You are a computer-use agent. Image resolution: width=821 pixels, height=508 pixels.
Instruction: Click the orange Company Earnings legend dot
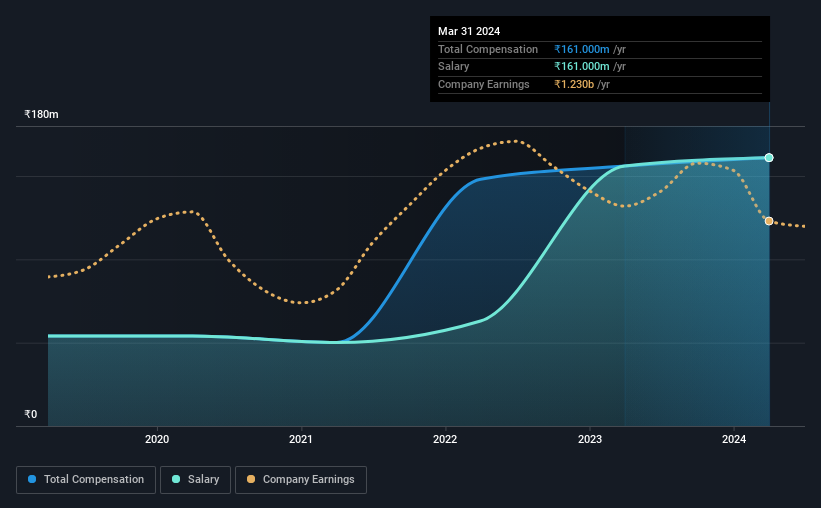(251, 479)
